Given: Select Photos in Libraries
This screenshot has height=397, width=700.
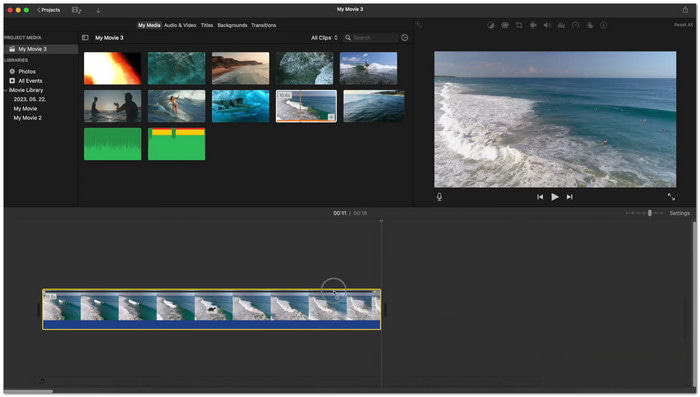Looking at the screenshot, I should (27, 71).
